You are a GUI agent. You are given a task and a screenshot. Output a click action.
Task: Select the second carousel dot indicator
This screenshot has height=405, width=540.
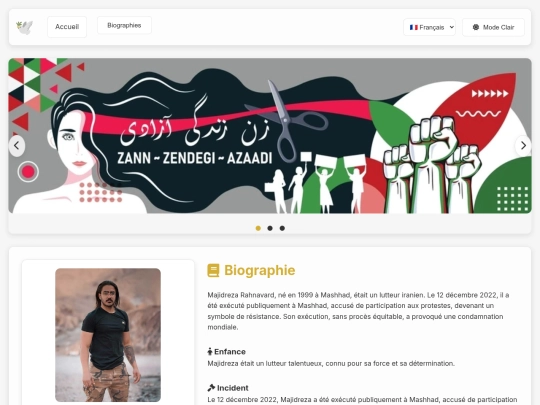point(270,228)
